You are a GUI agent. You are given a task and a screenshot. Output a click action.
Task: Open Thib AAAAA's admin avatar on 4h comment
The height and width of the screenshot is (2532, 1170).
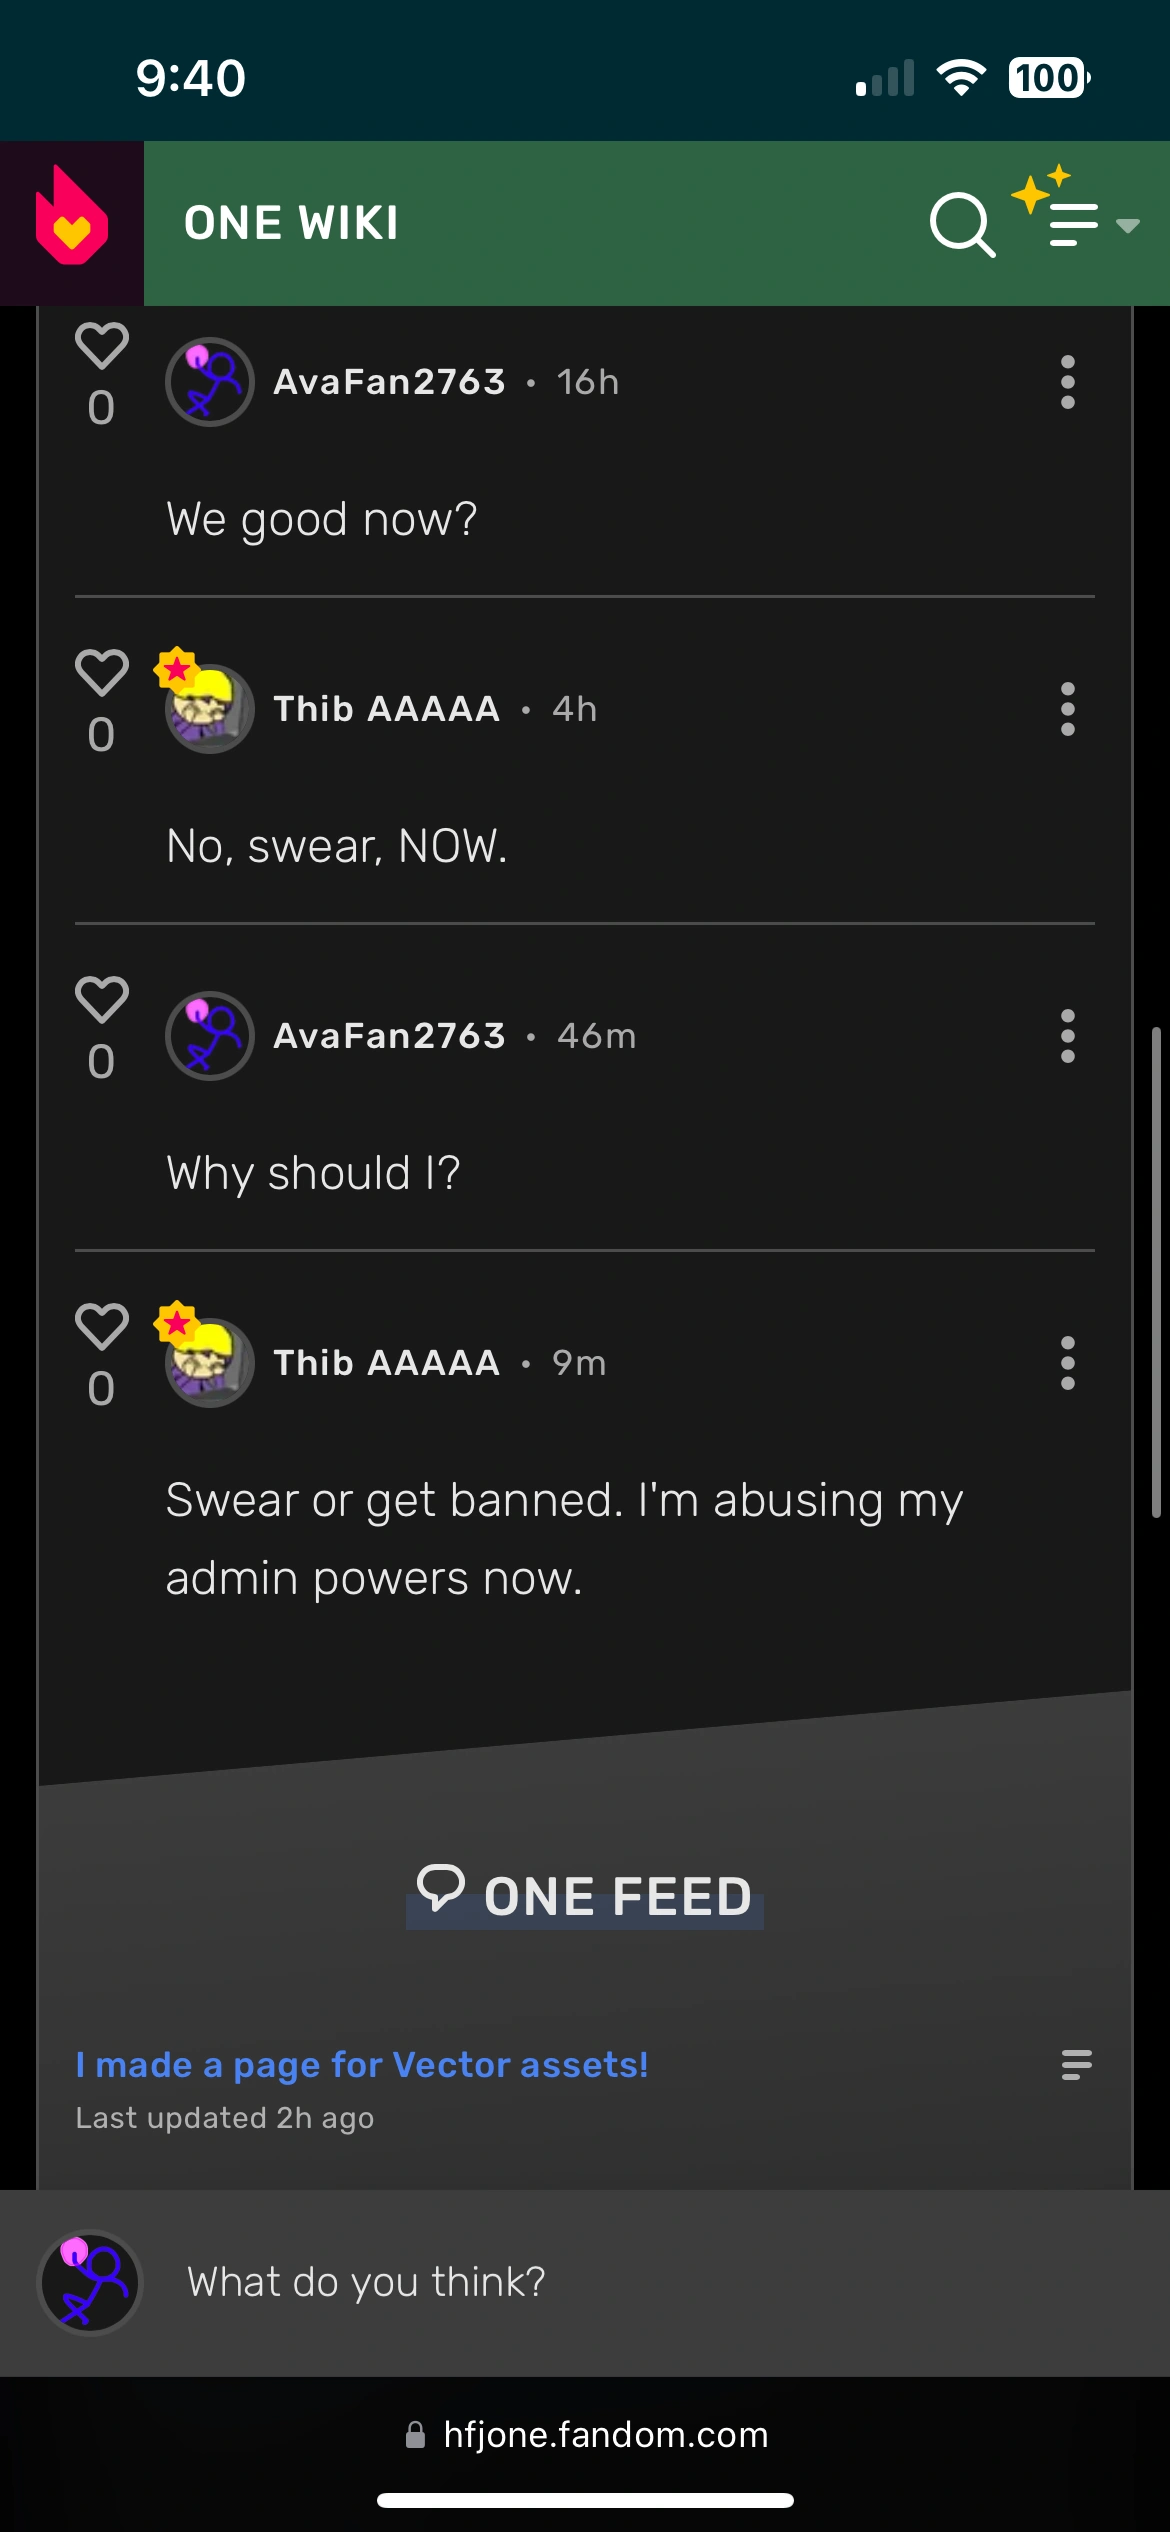tap(209, 709)
